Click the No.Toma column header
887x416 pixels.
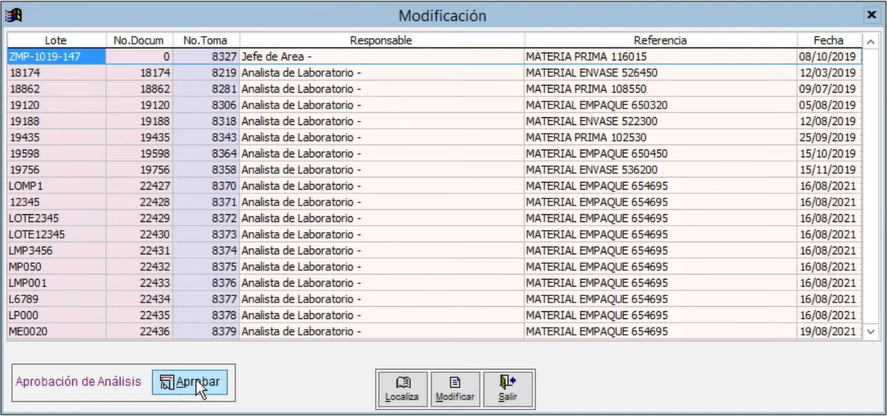205,40
